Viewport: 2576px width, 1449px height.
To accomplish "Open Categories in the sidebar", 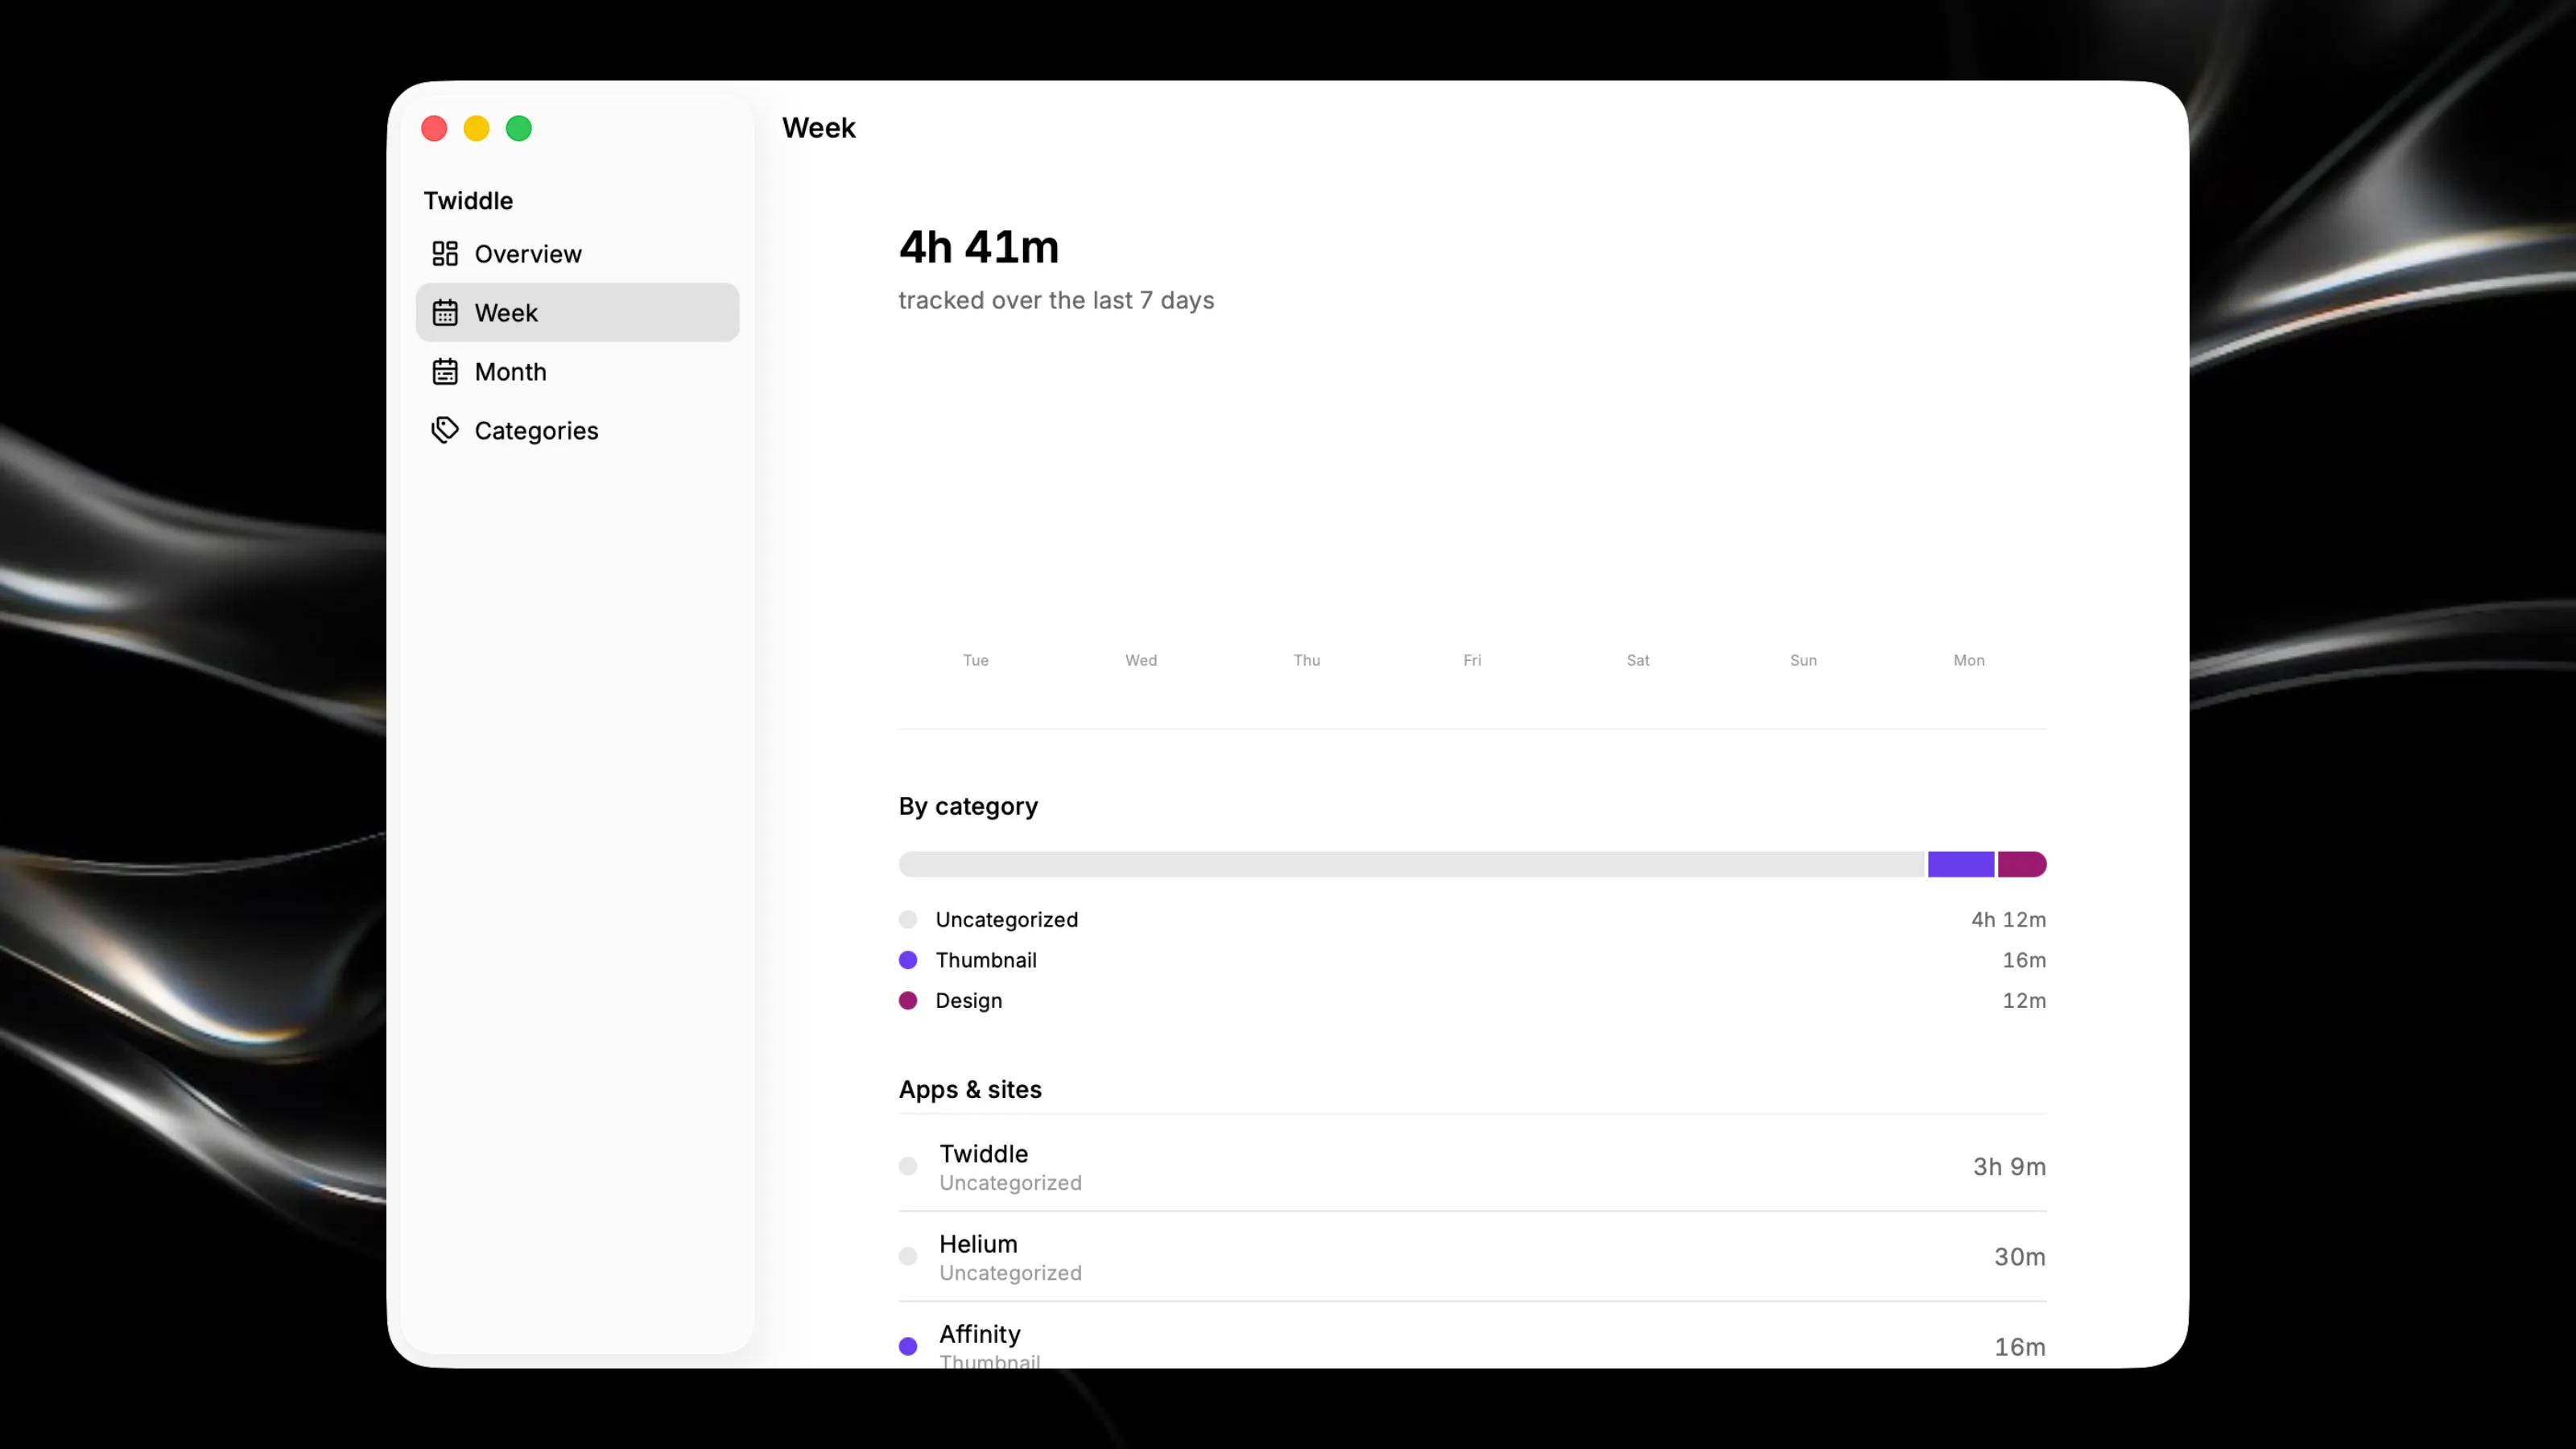I will tap(577, 430).
